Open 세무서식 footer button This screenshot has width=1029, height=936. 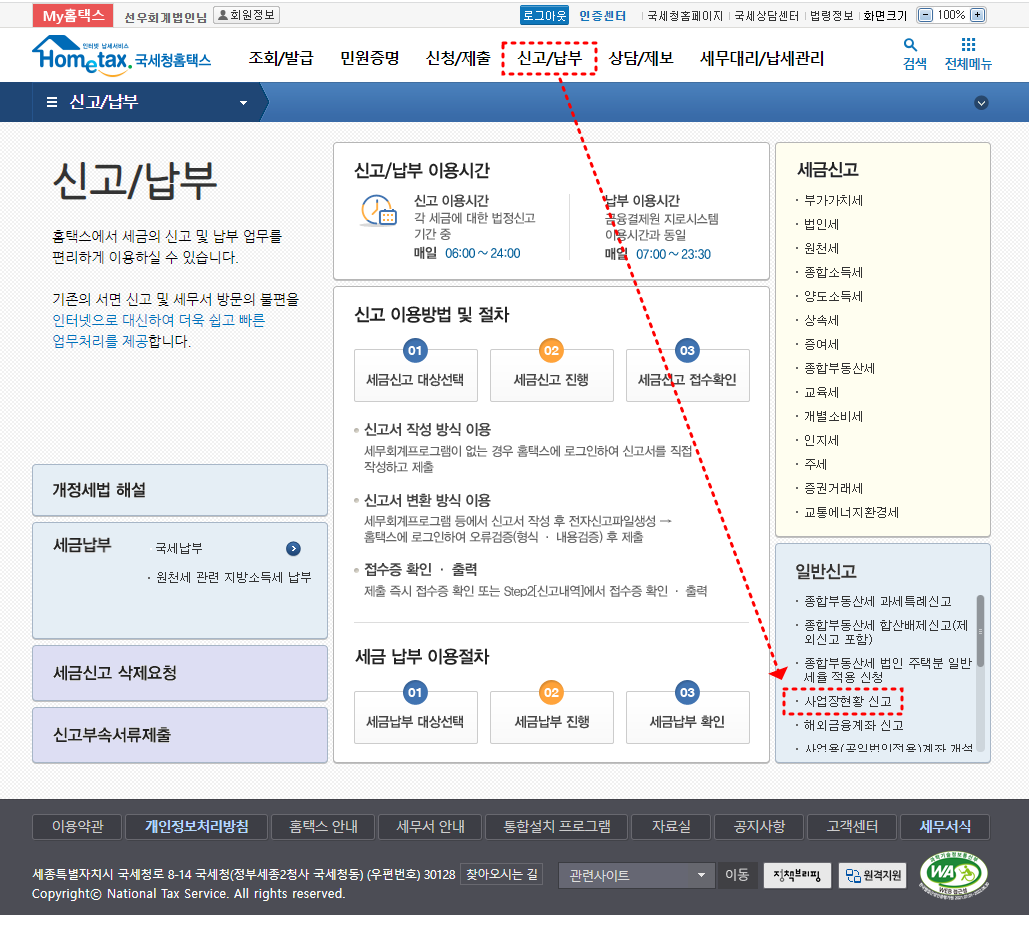click(x=945, y=827)
